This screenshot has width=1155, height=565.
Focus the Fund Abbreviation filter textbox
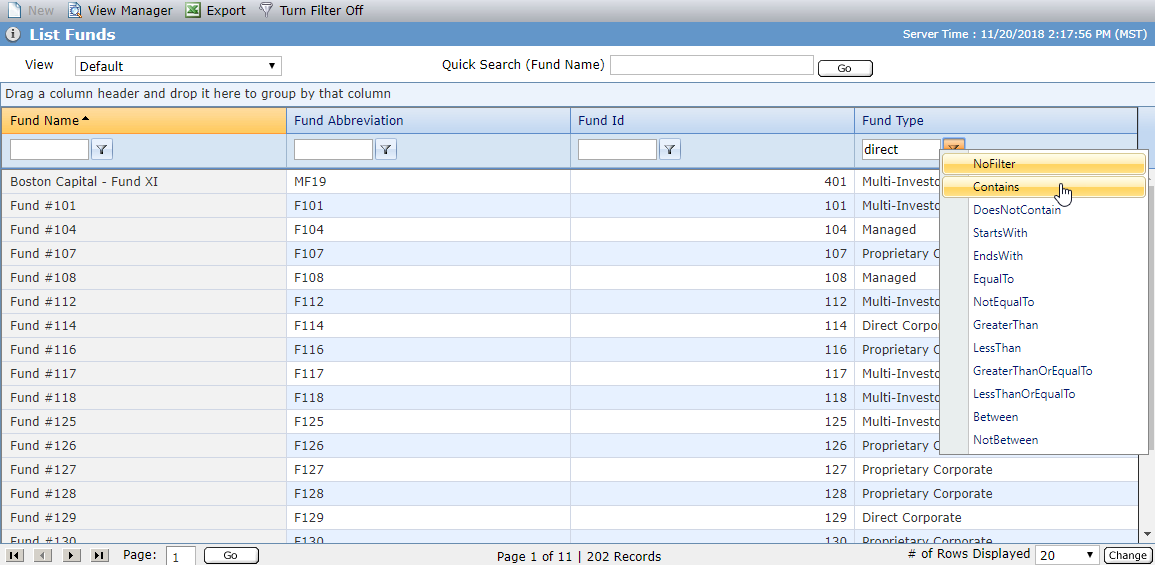(334, 150)
